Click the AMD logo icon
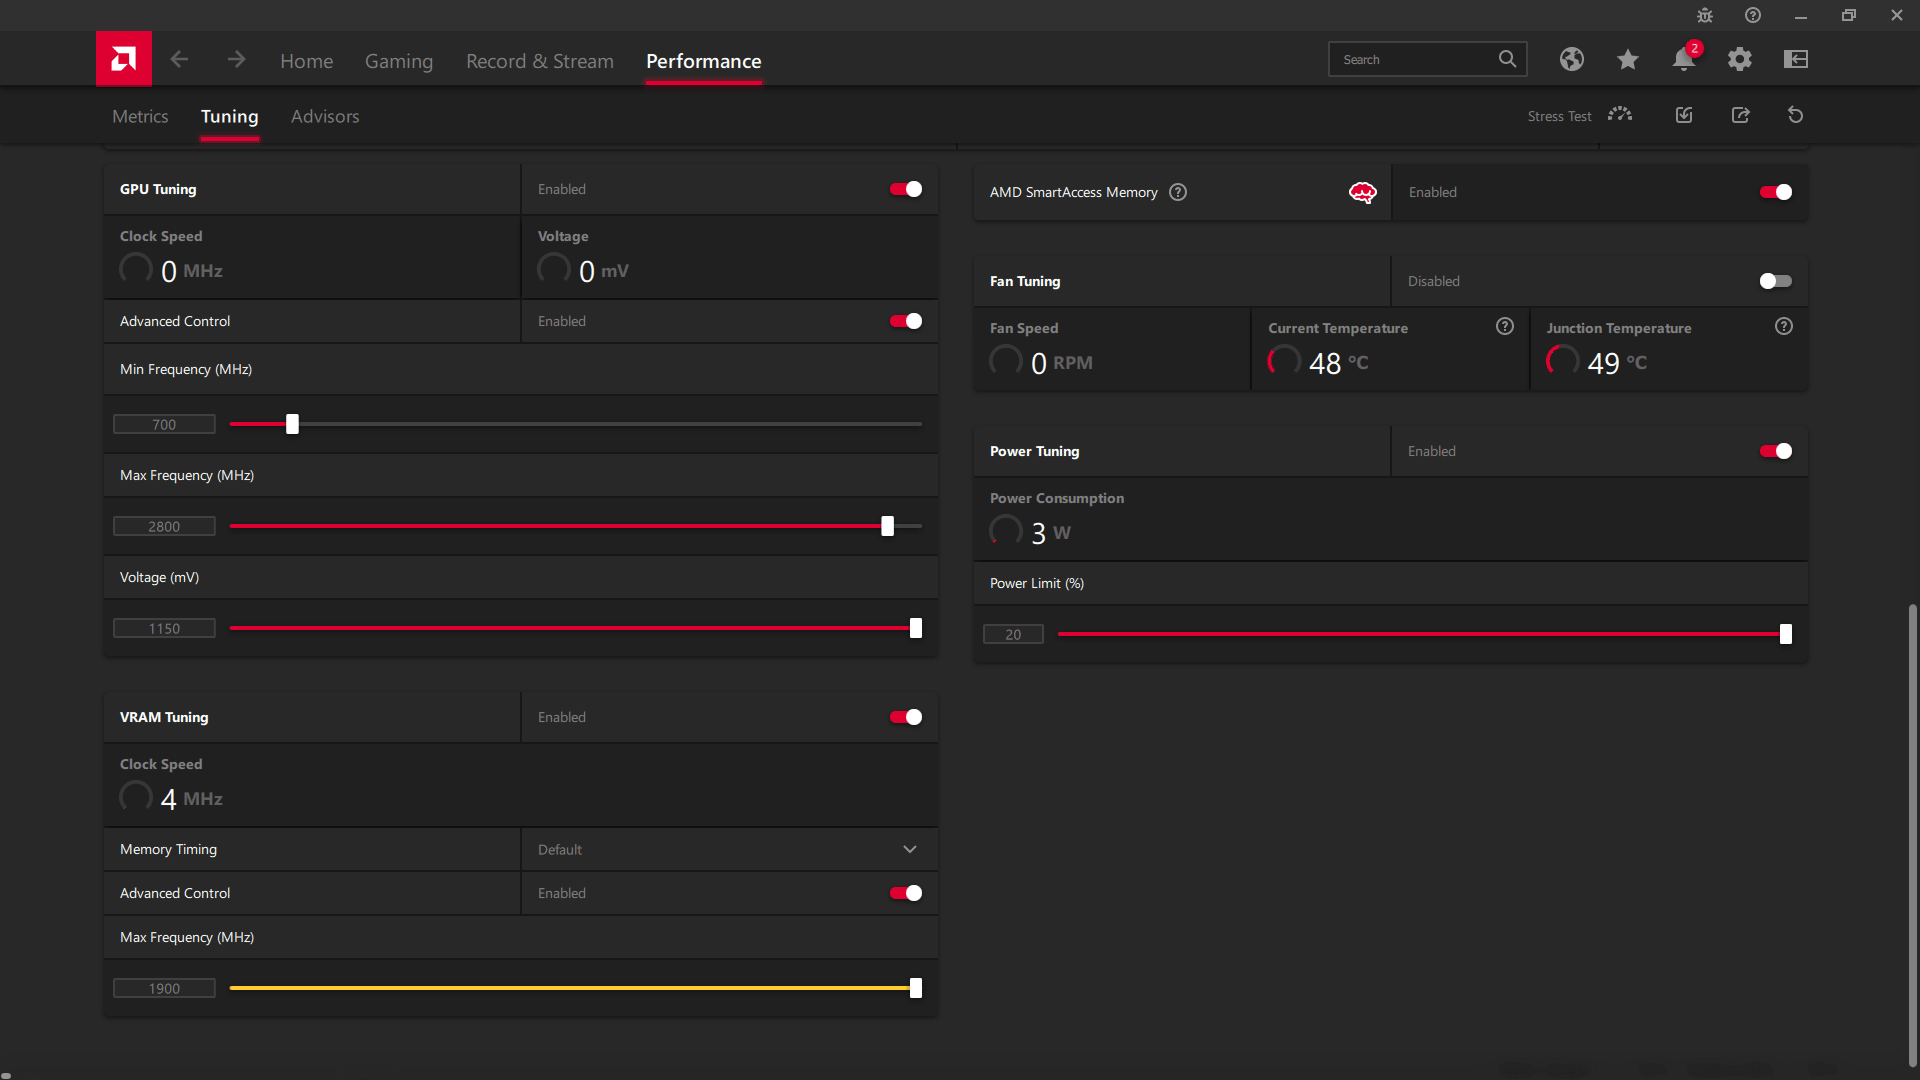Screen dimensions: 1920x1080 (124, 59)
